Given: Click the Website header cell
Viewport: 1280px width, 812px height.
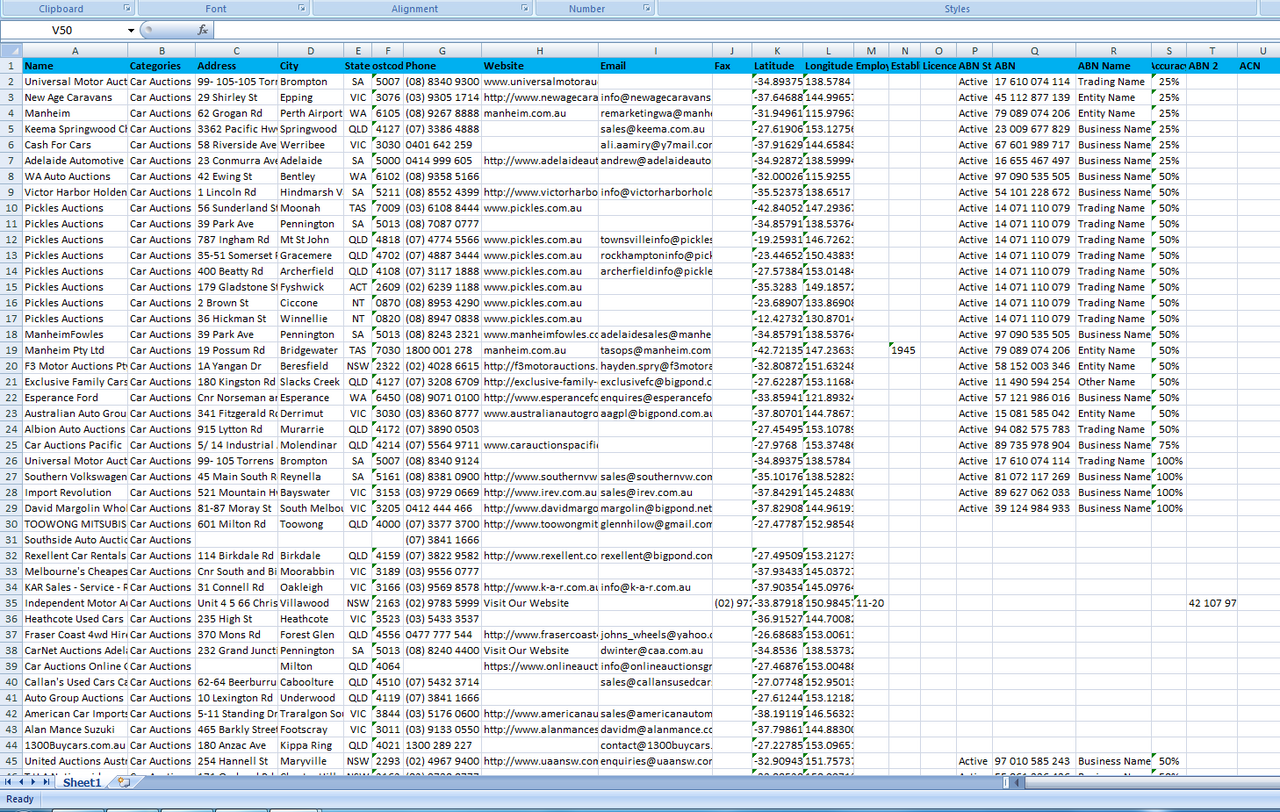Looking at the screenshot, I should click(x=539, y=66).
